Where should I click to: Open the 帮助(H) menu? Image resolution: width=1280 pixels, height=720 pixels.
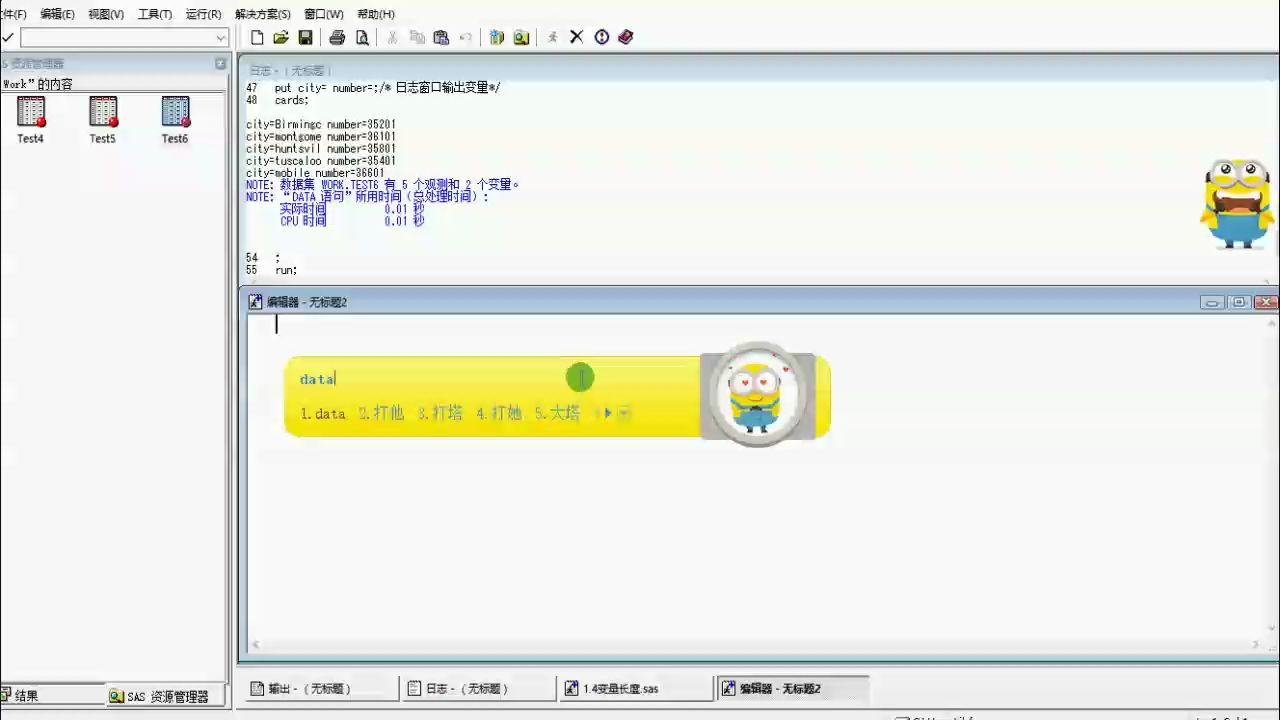376,14
